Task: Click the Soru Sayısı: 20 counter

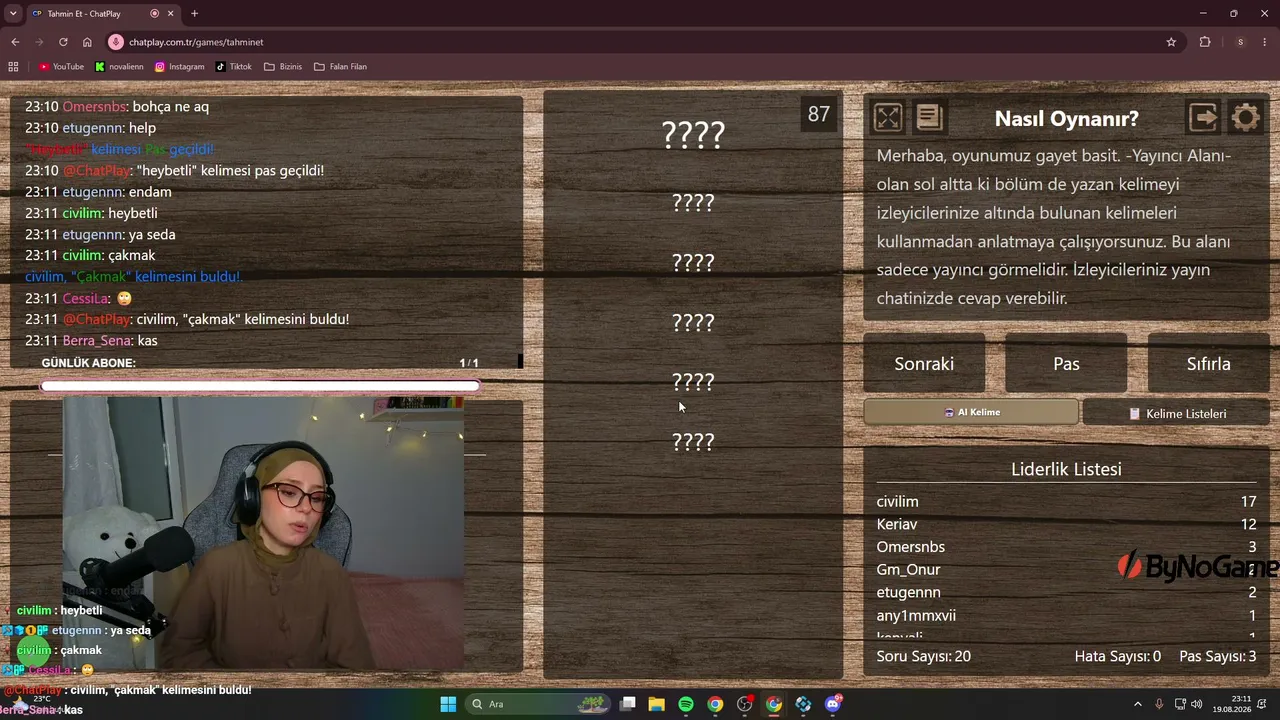Action: click(923, 657)
